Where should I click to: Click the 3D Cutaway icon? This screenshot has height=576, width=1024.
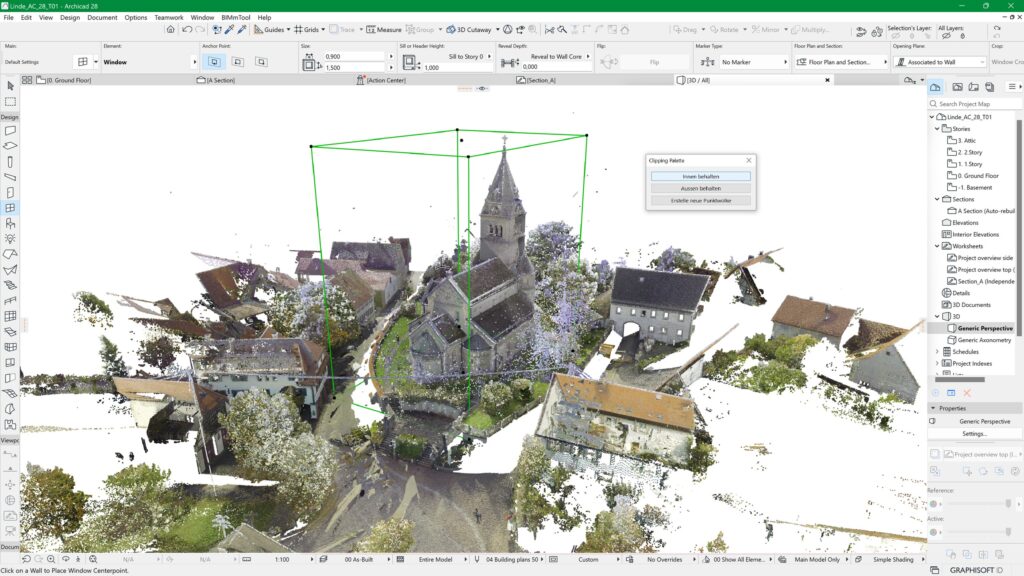pos(452,30)
